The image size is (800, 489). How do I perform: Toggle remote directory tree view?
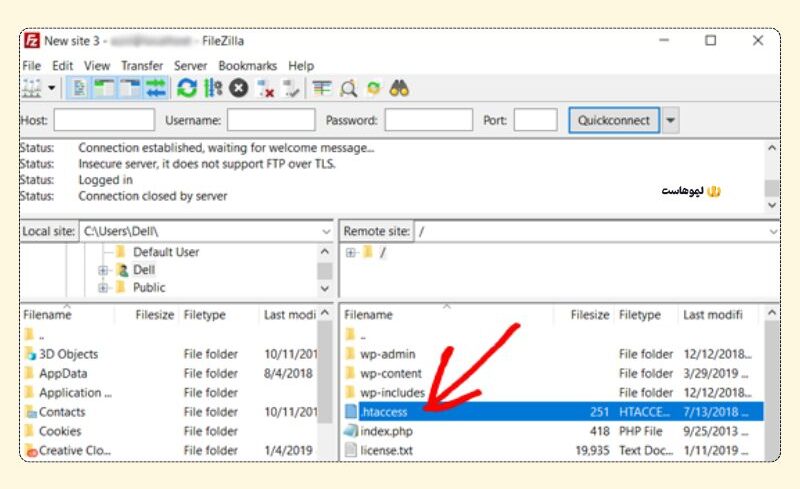click(x=130, y=89)
